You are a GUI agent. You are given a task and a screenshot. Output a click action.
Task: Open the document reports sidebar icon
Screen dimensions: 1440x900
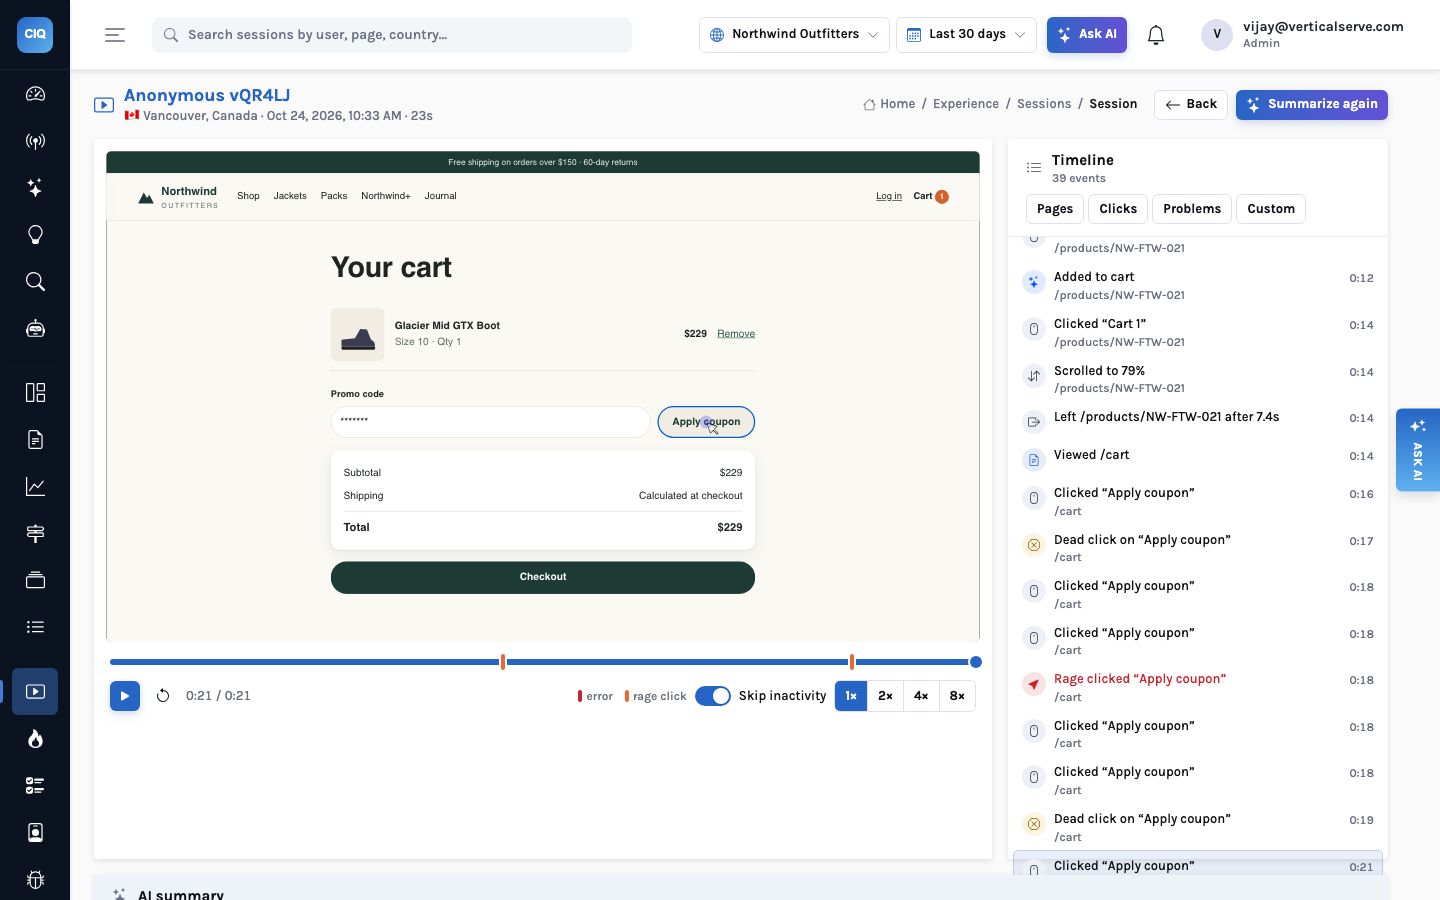(35, 440)
